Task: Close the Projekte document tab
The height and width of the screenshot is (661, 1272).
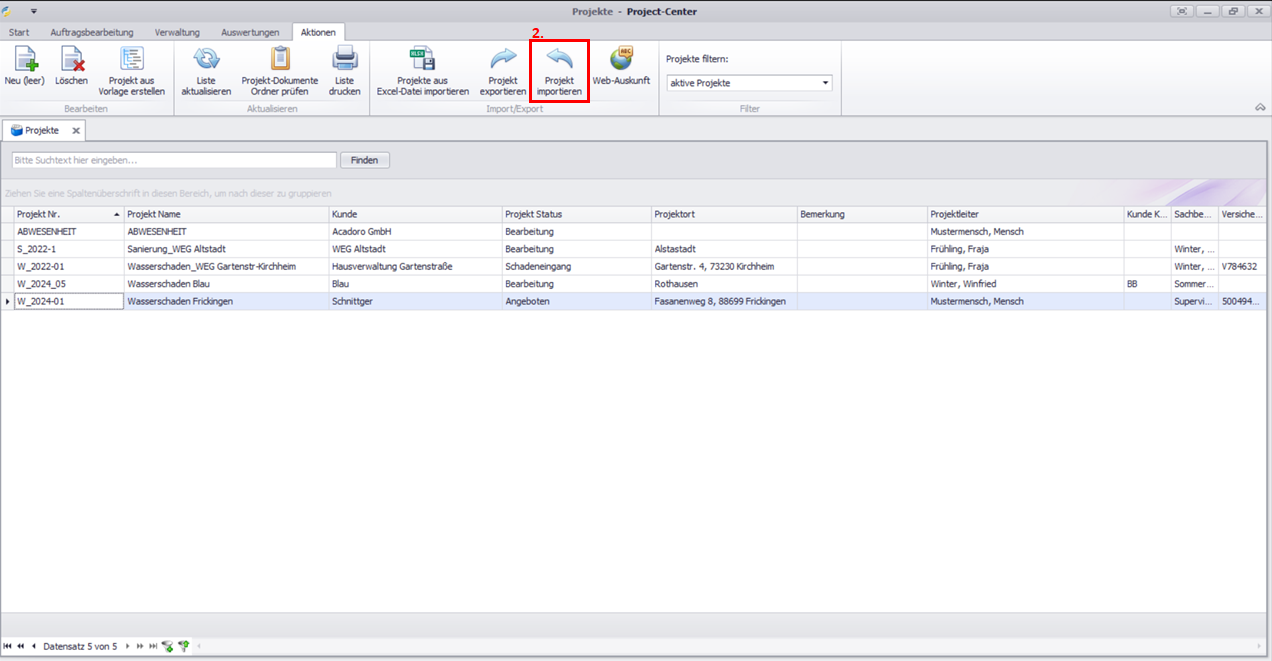Action: click(76, 131)
